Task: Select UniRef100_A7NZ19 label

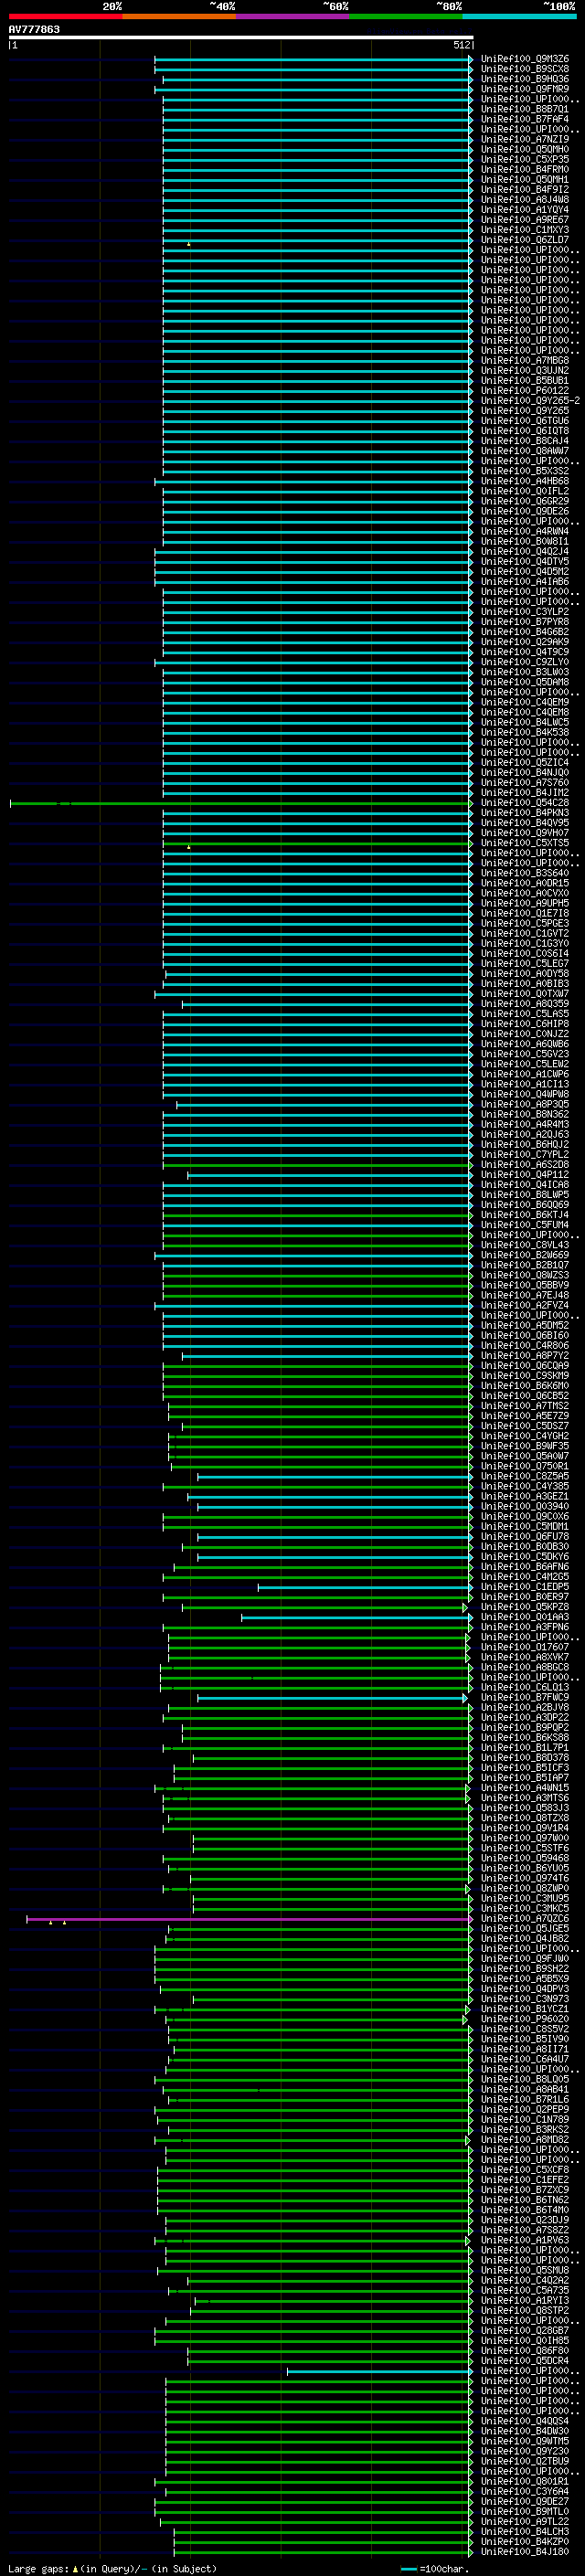Action: point(525,139)
